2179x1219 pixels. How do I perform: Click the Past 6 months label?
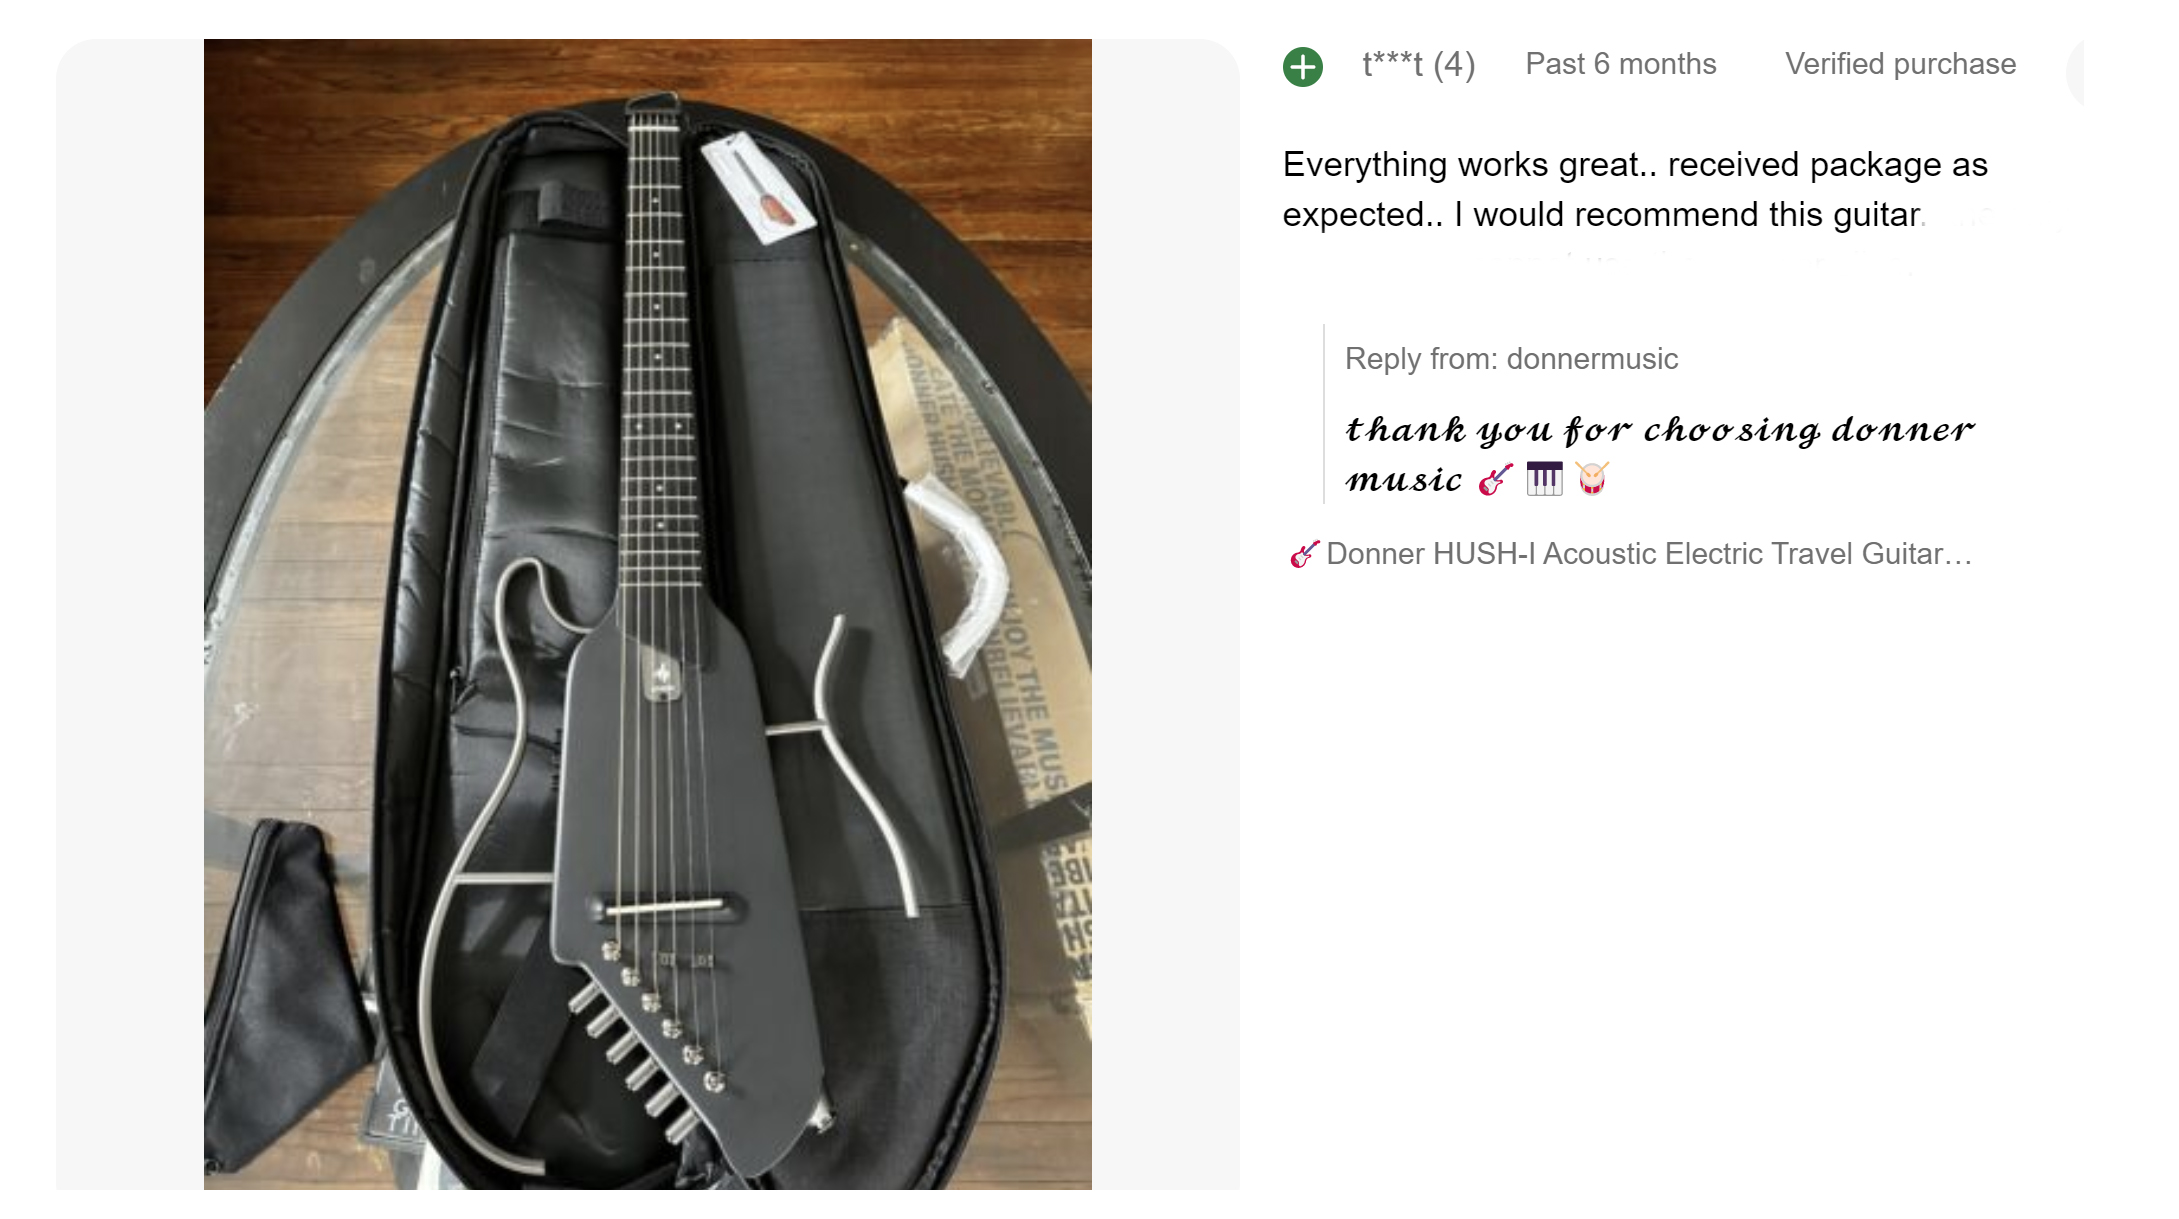click(x=1621, y=64)
